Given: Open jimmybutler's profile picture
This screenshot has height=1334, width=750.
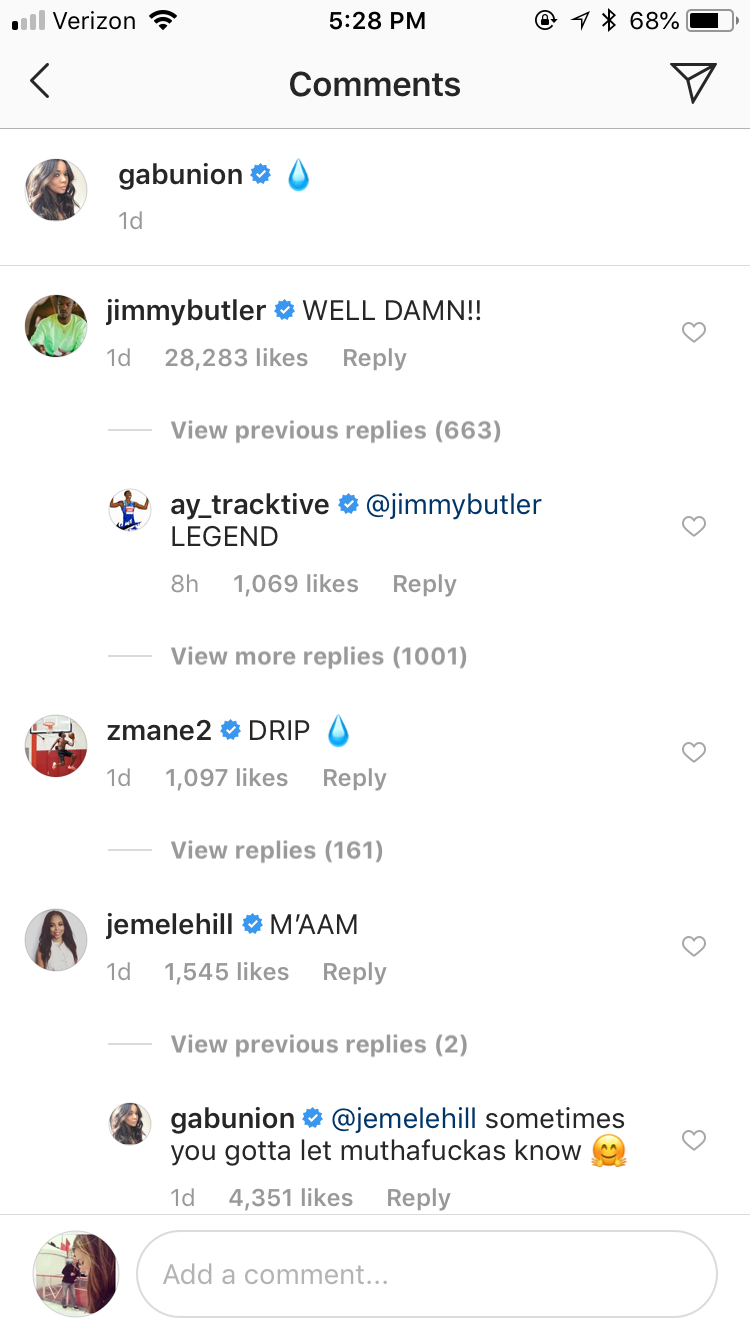Looking at the screenshot, I should pyautogui.click(x=56, y=326).
